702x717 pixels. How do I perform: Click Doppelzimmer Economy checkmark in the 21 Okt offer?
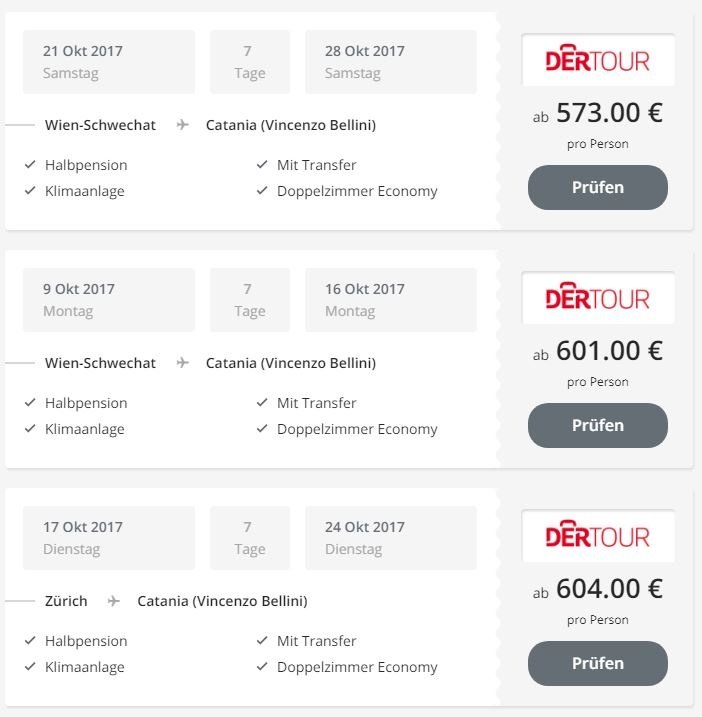pos(262,191)
